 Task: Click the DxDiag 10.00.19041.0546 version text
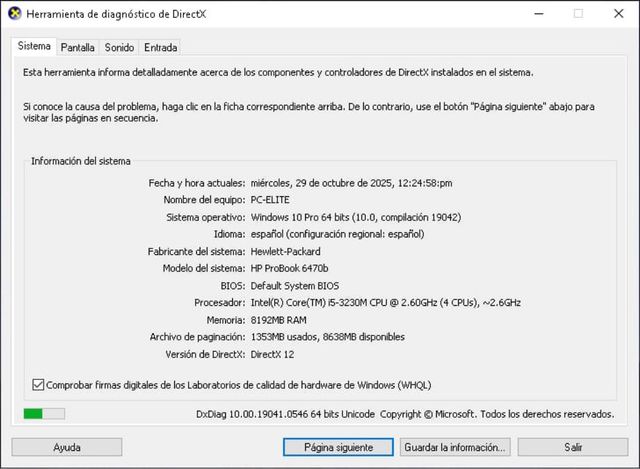285,414
